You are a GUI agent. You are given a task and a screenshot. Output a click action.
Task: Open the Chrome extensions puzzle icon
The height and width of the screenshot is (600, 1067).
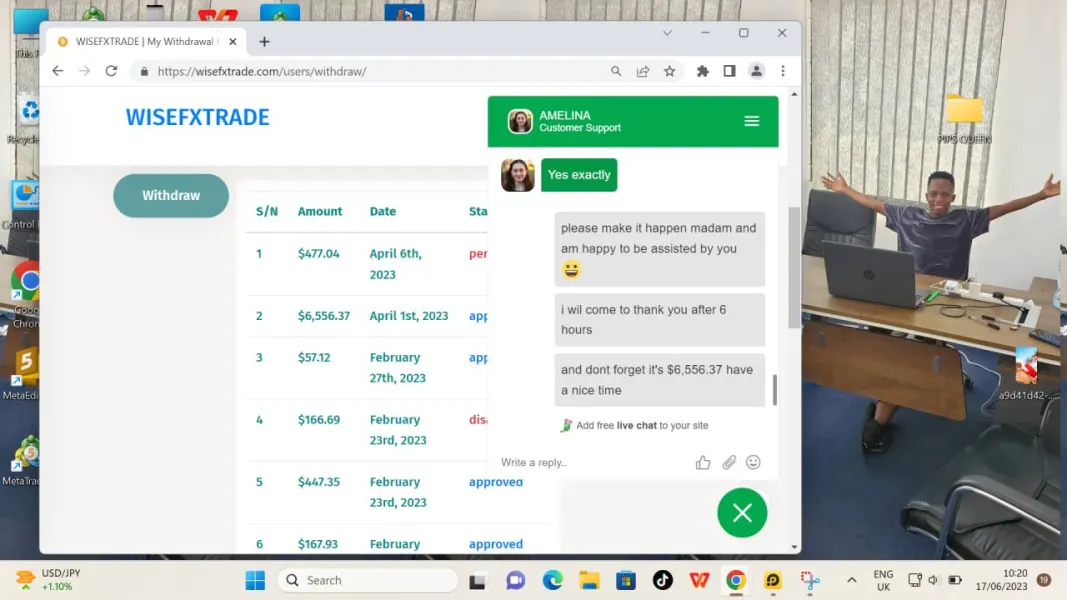click(x=702, y=71)
